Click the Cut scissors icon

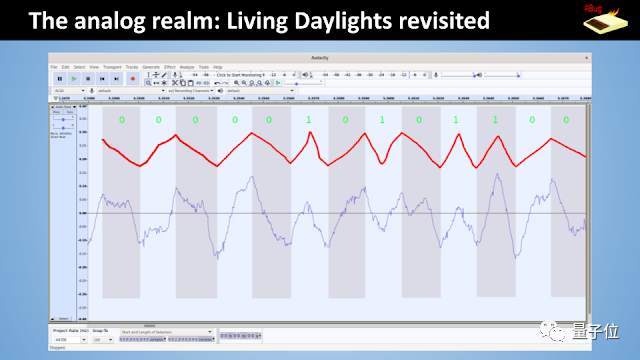(175, 83)
